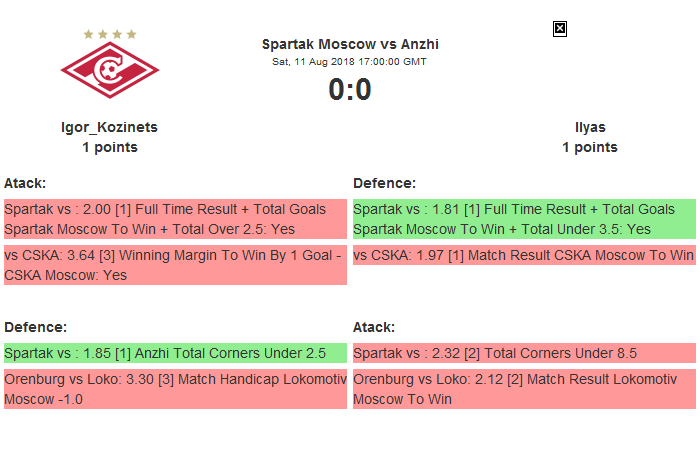Screen dimensions: 700x460
Task: Click Ilyas 1 points text
Action: (x=590, y=147)
